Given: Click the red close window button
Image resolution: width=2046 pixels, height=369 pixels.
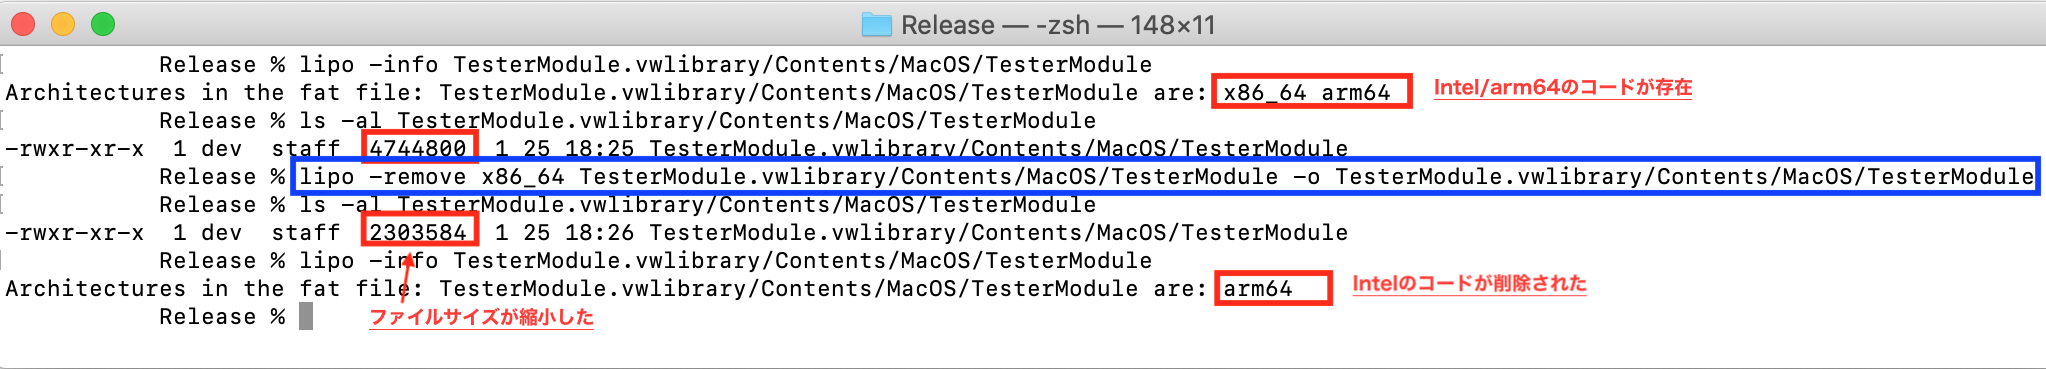Looking at the screenshot, I should [23, 24].
